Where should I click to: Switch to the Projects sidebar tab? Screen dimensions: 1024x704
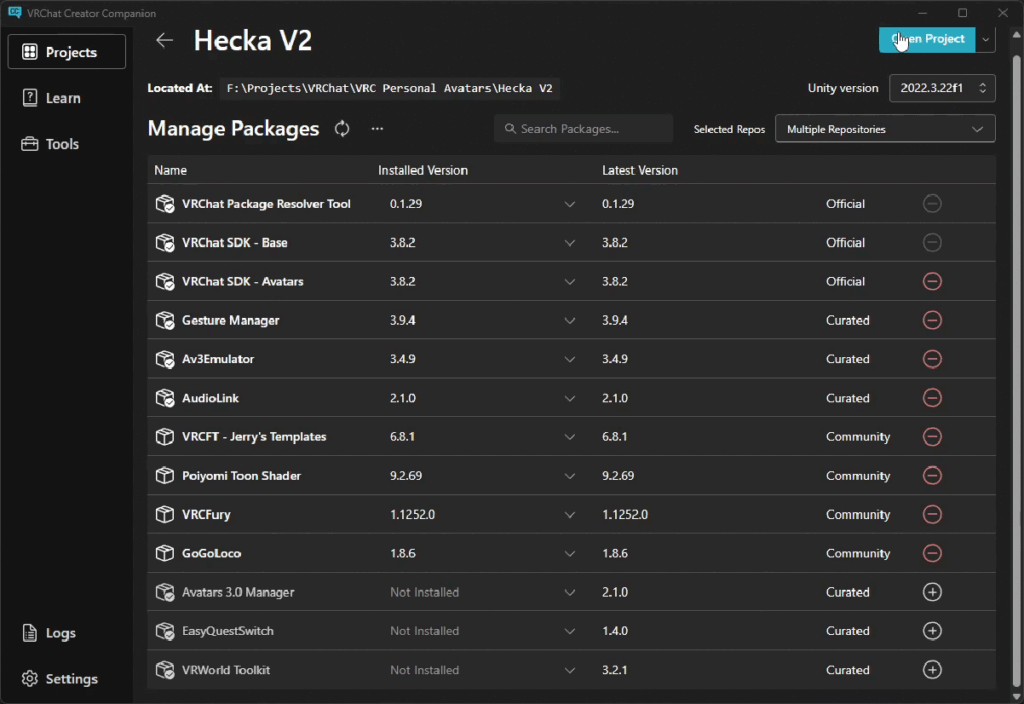[67, 52]
